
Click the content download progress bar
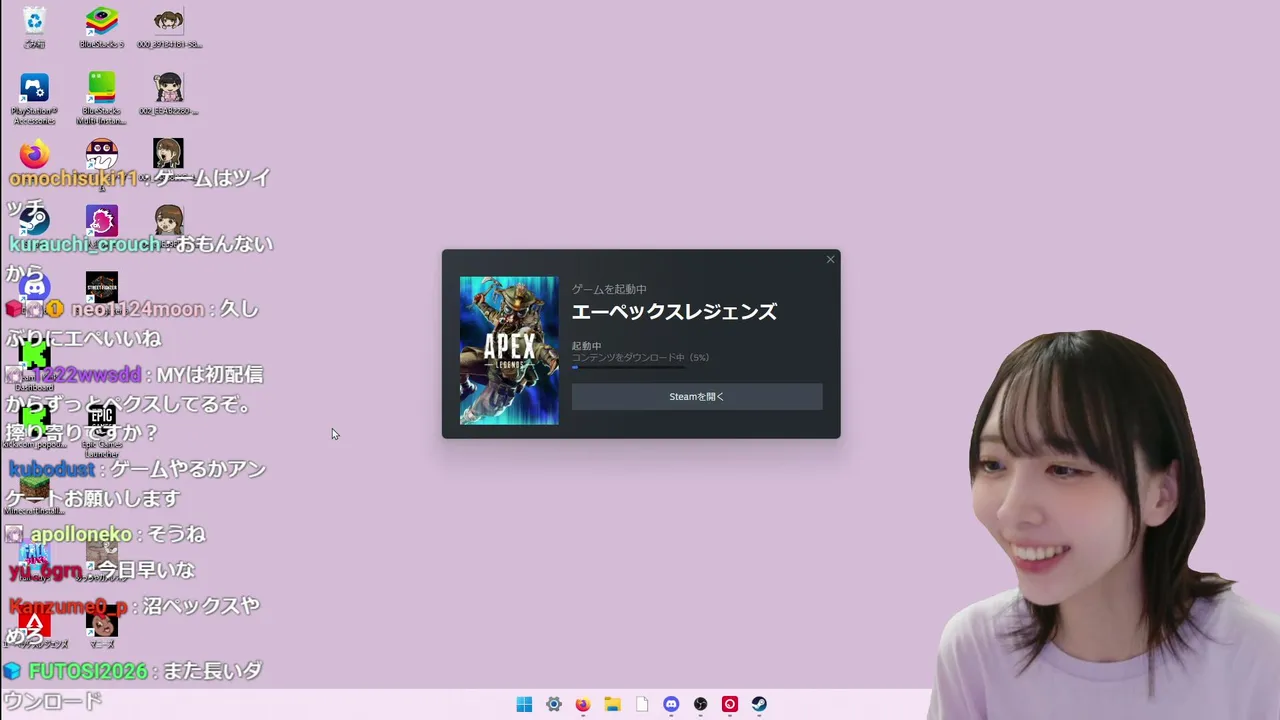click(628, 368)
